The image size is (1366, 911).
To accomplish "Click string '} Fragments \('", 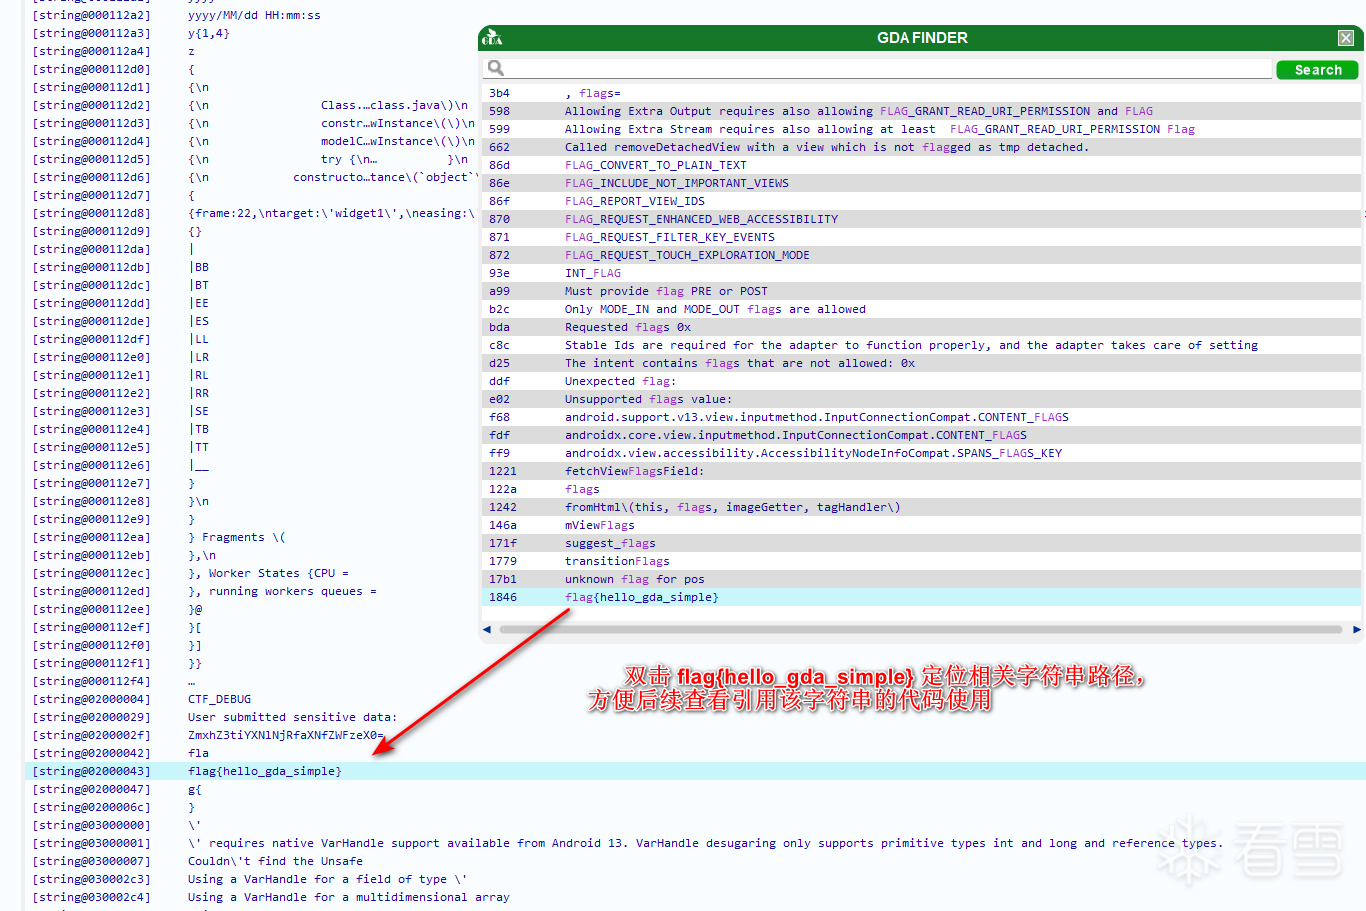I will [237, 537].
